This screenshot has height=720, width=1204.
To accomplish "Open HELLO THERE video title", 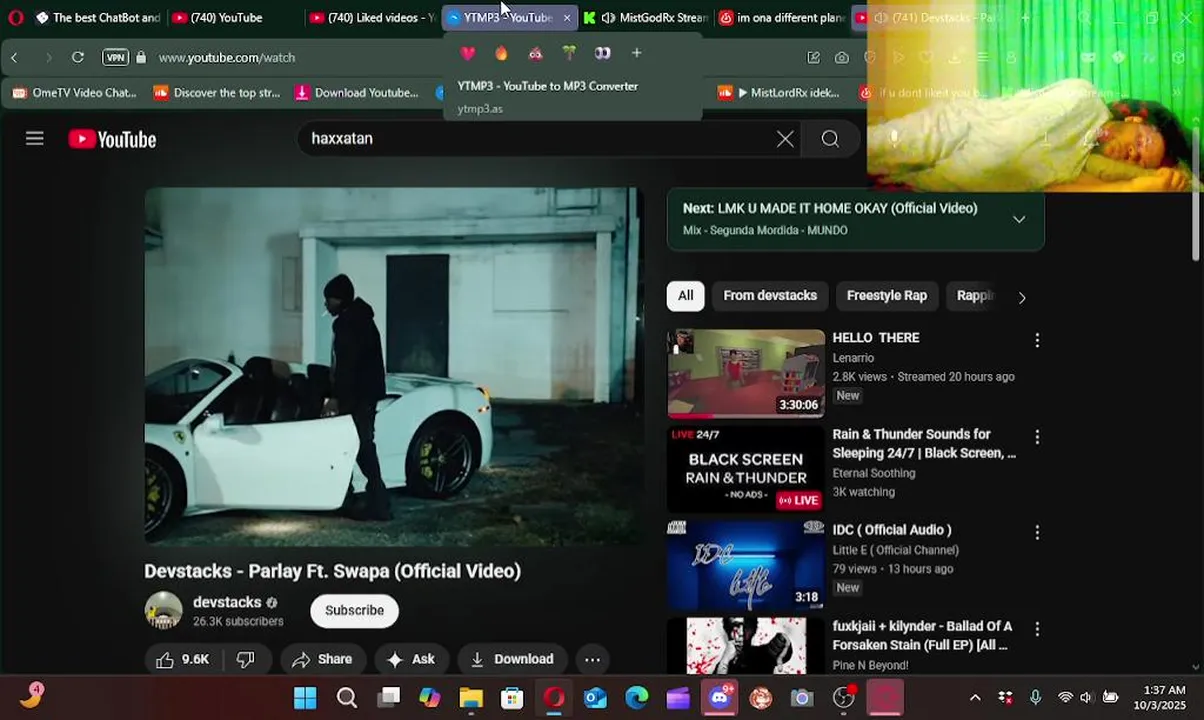I will (876, 338).
